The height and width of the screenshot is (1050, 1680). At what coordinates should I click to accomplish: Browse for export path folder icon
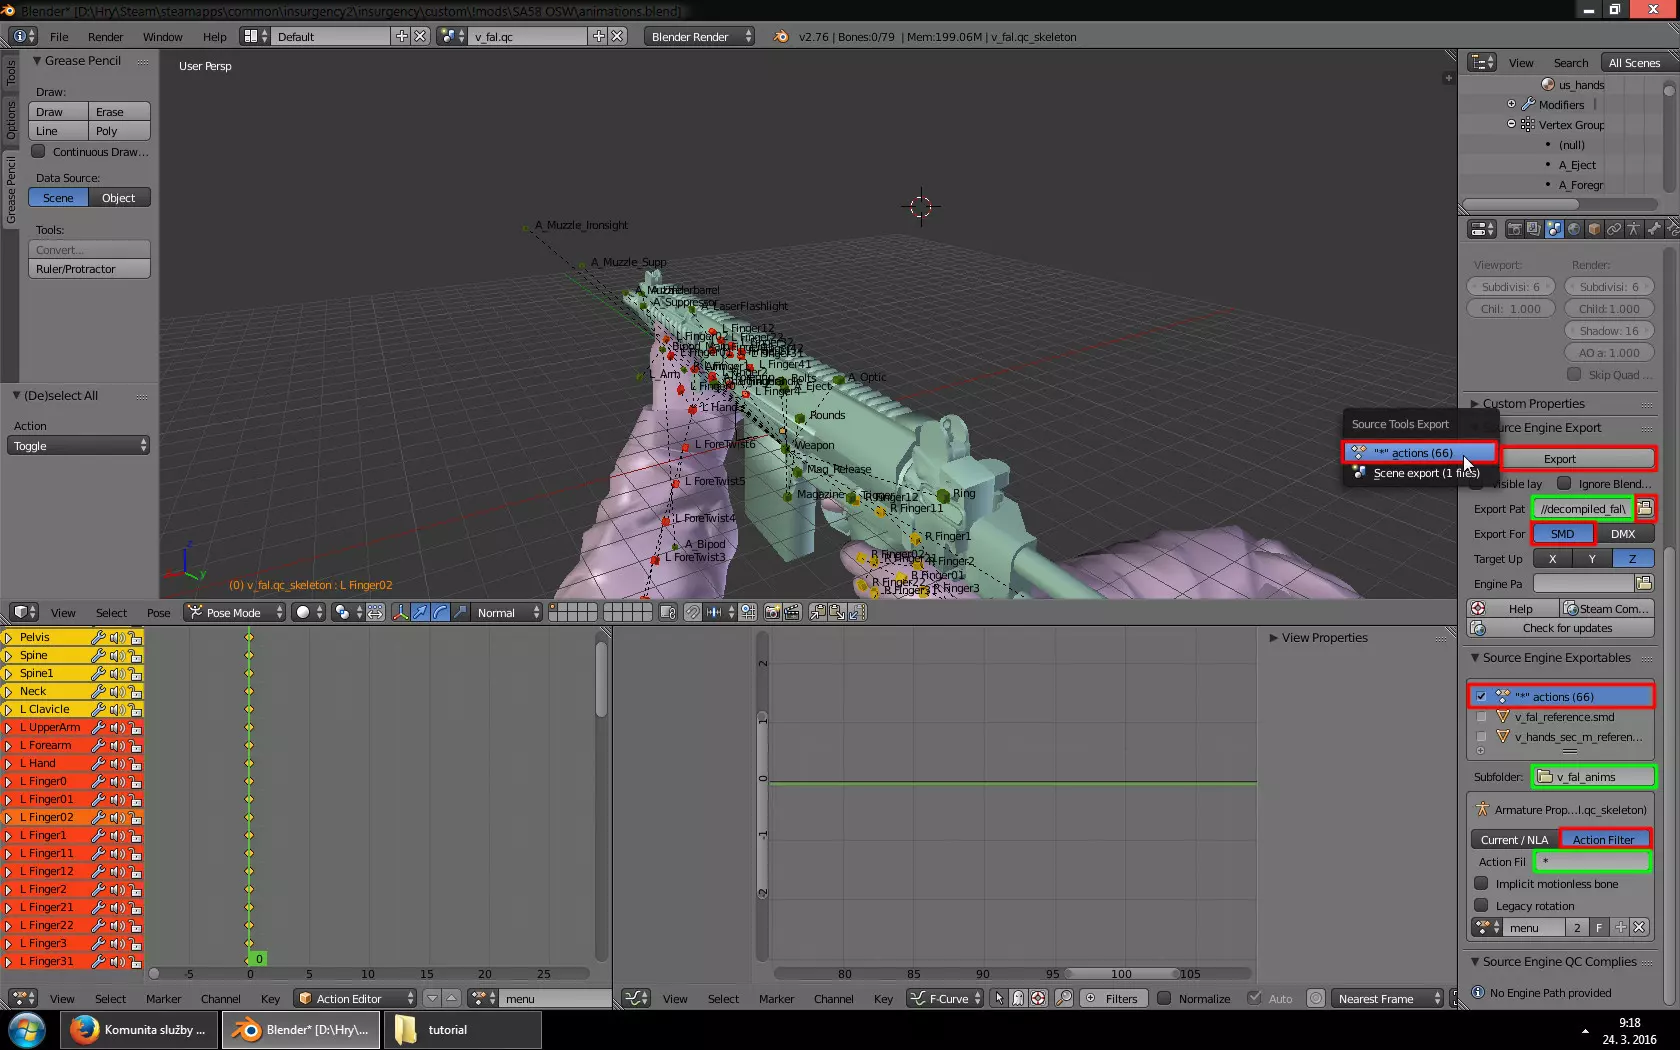click(1645, 508)
